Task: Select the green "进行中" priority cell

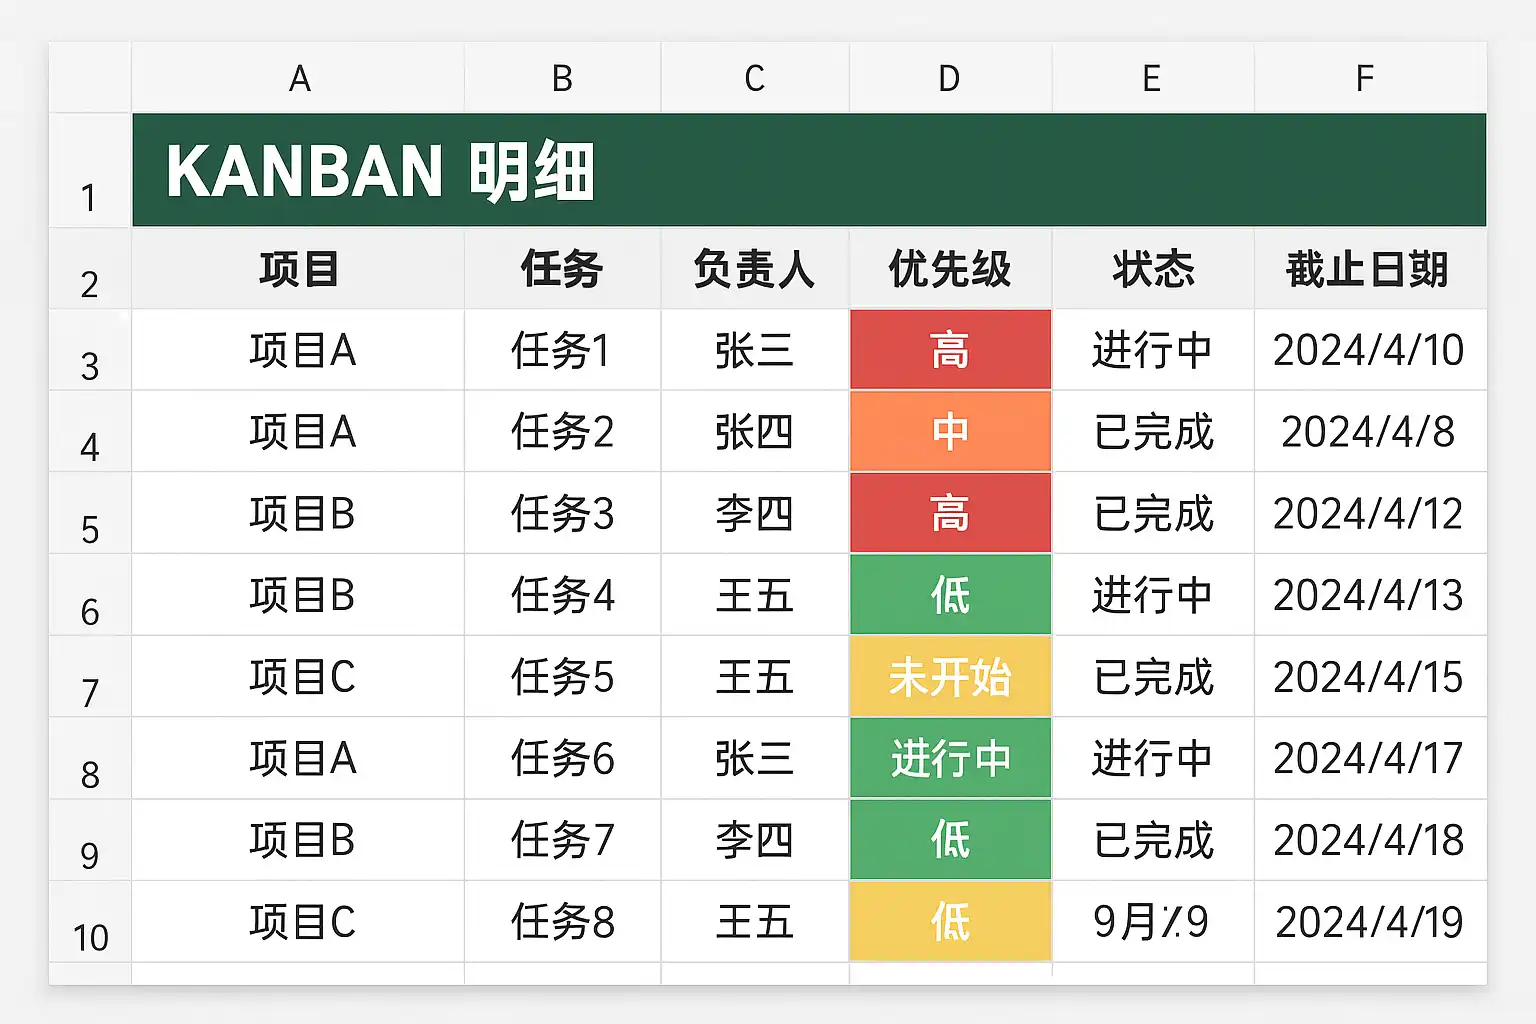Action: click(950, 759)
